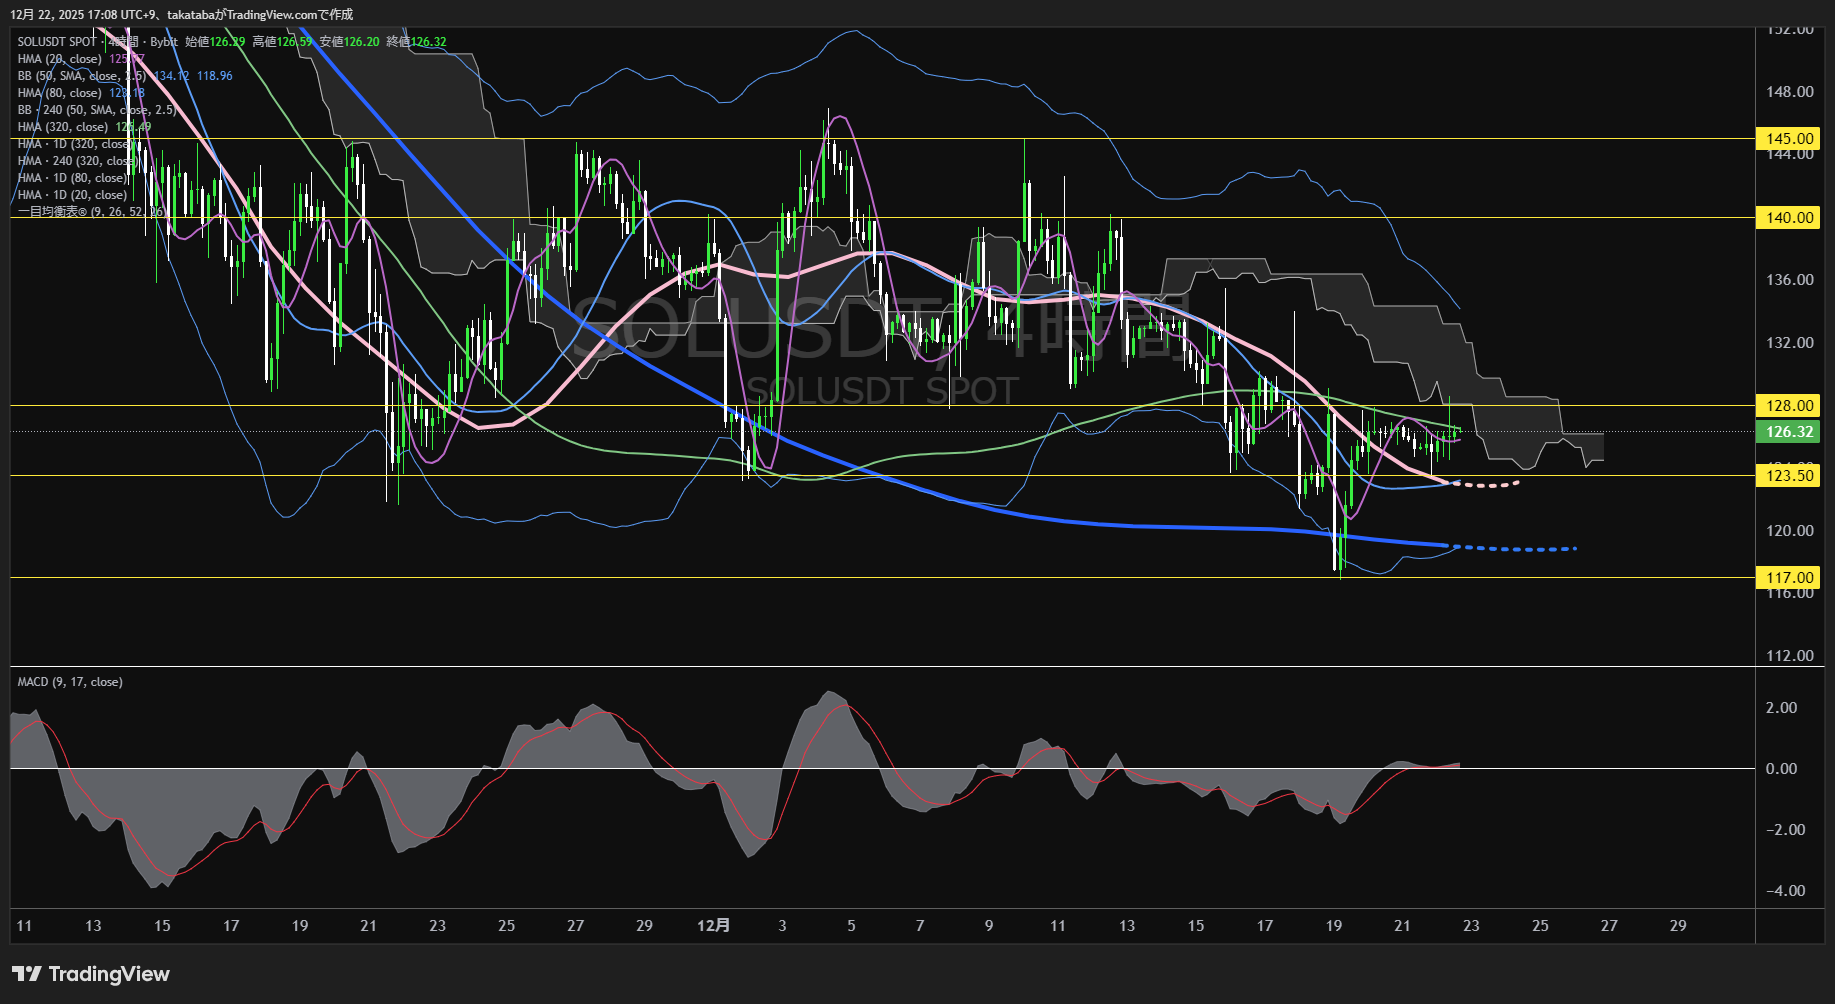The width and height of the screenshot is (1835, 1004).
Task: Click the chart creation timestamp header text
Action: point(181,14)
